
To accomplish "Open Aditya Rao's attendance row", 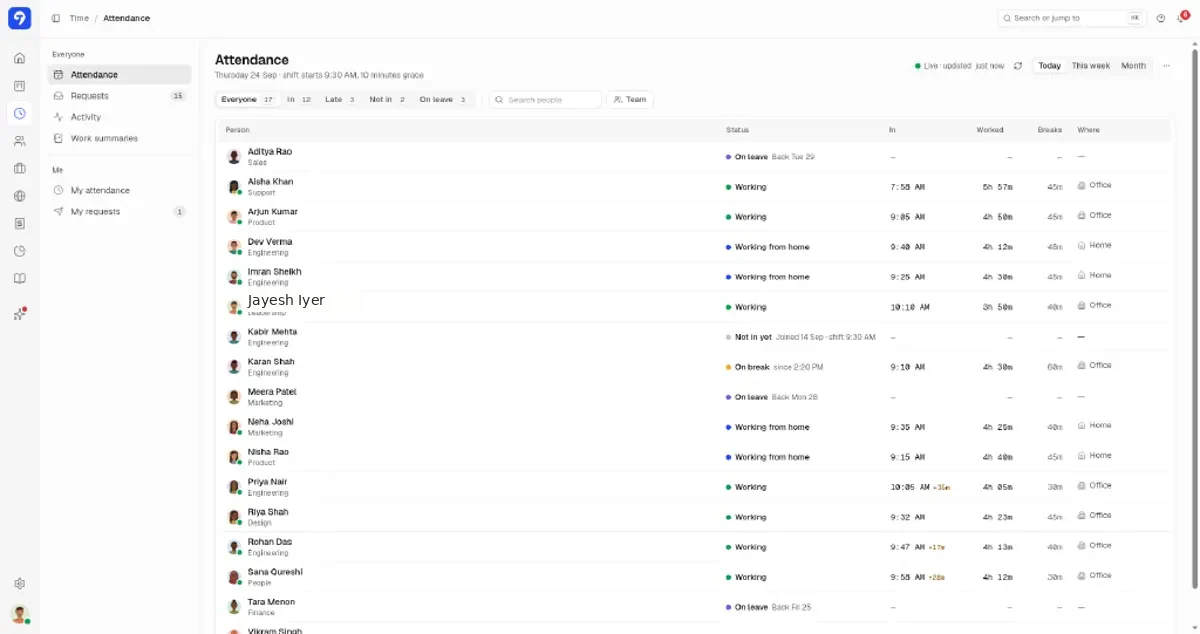I will (695, 157).
